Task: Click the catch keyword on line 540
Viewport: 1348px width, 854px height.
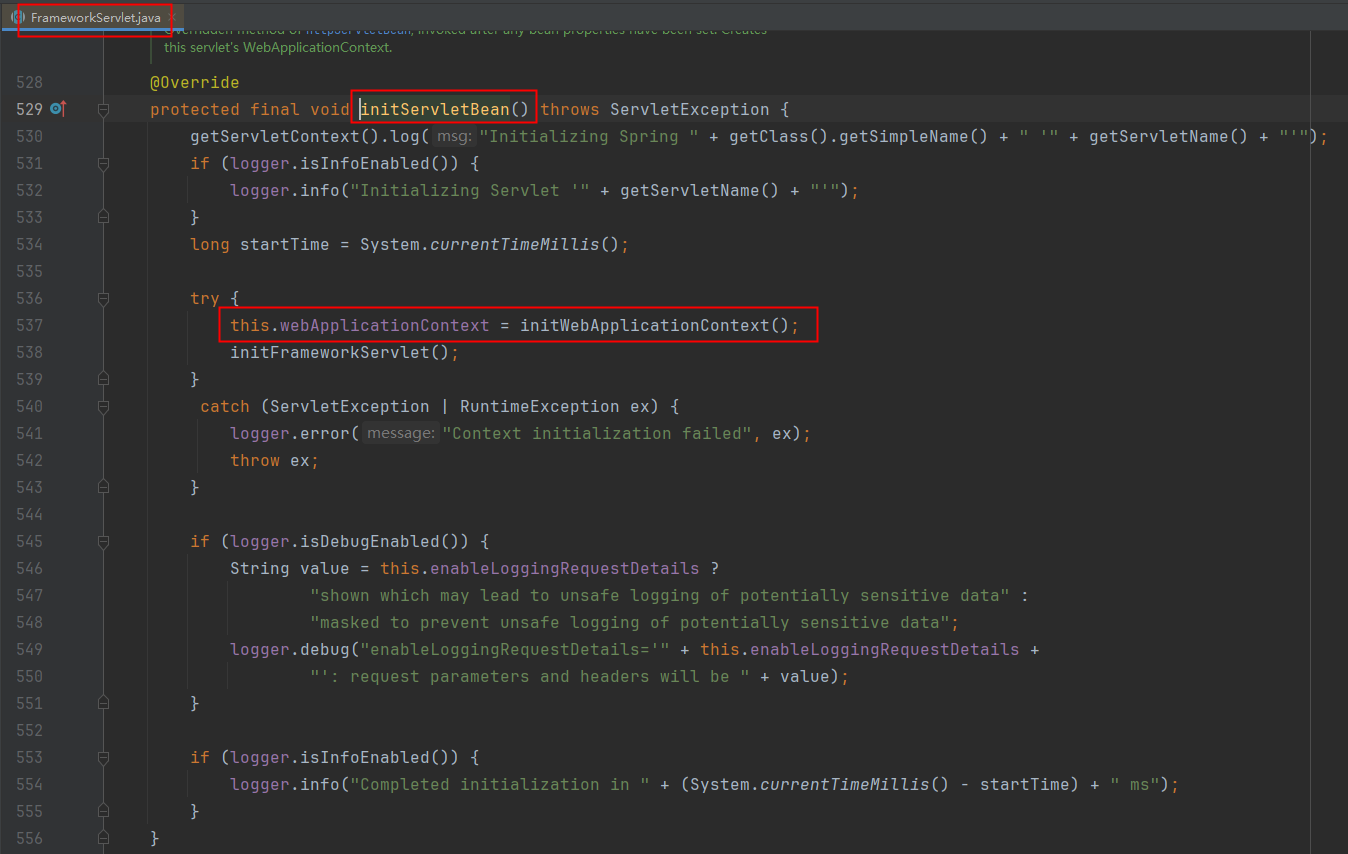Action: pyautogui.click(x=225, y=406)
